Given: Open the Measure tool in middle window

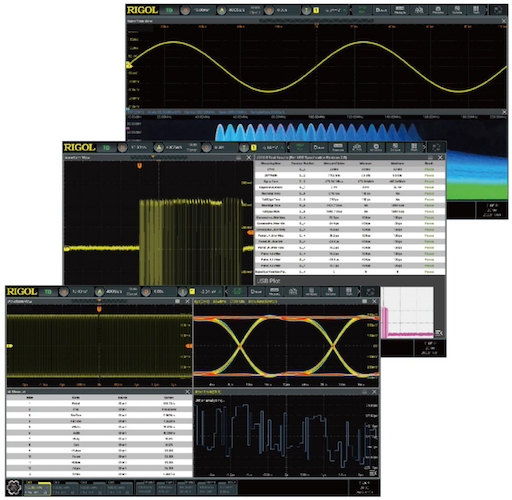Looking at the screenshot, I should point(338,147).
